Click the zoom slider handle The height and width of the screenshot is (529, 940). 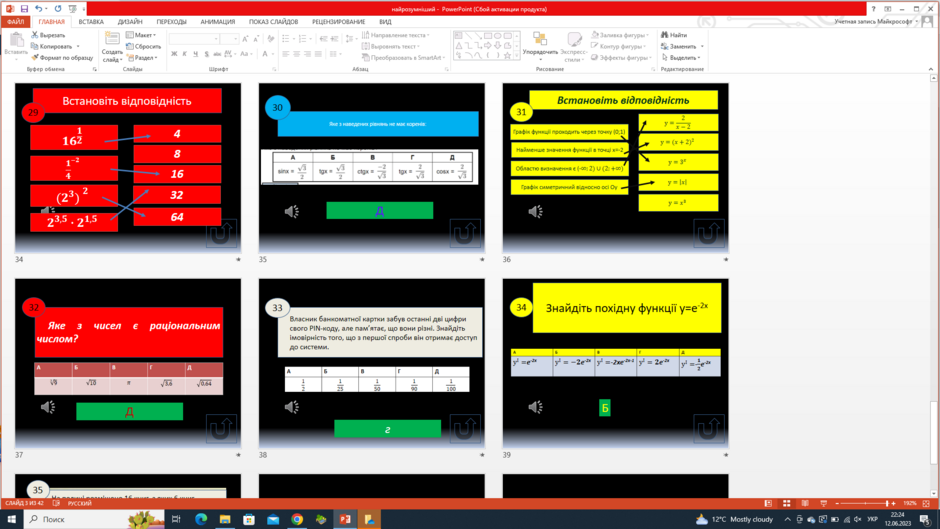coord(887,503)
